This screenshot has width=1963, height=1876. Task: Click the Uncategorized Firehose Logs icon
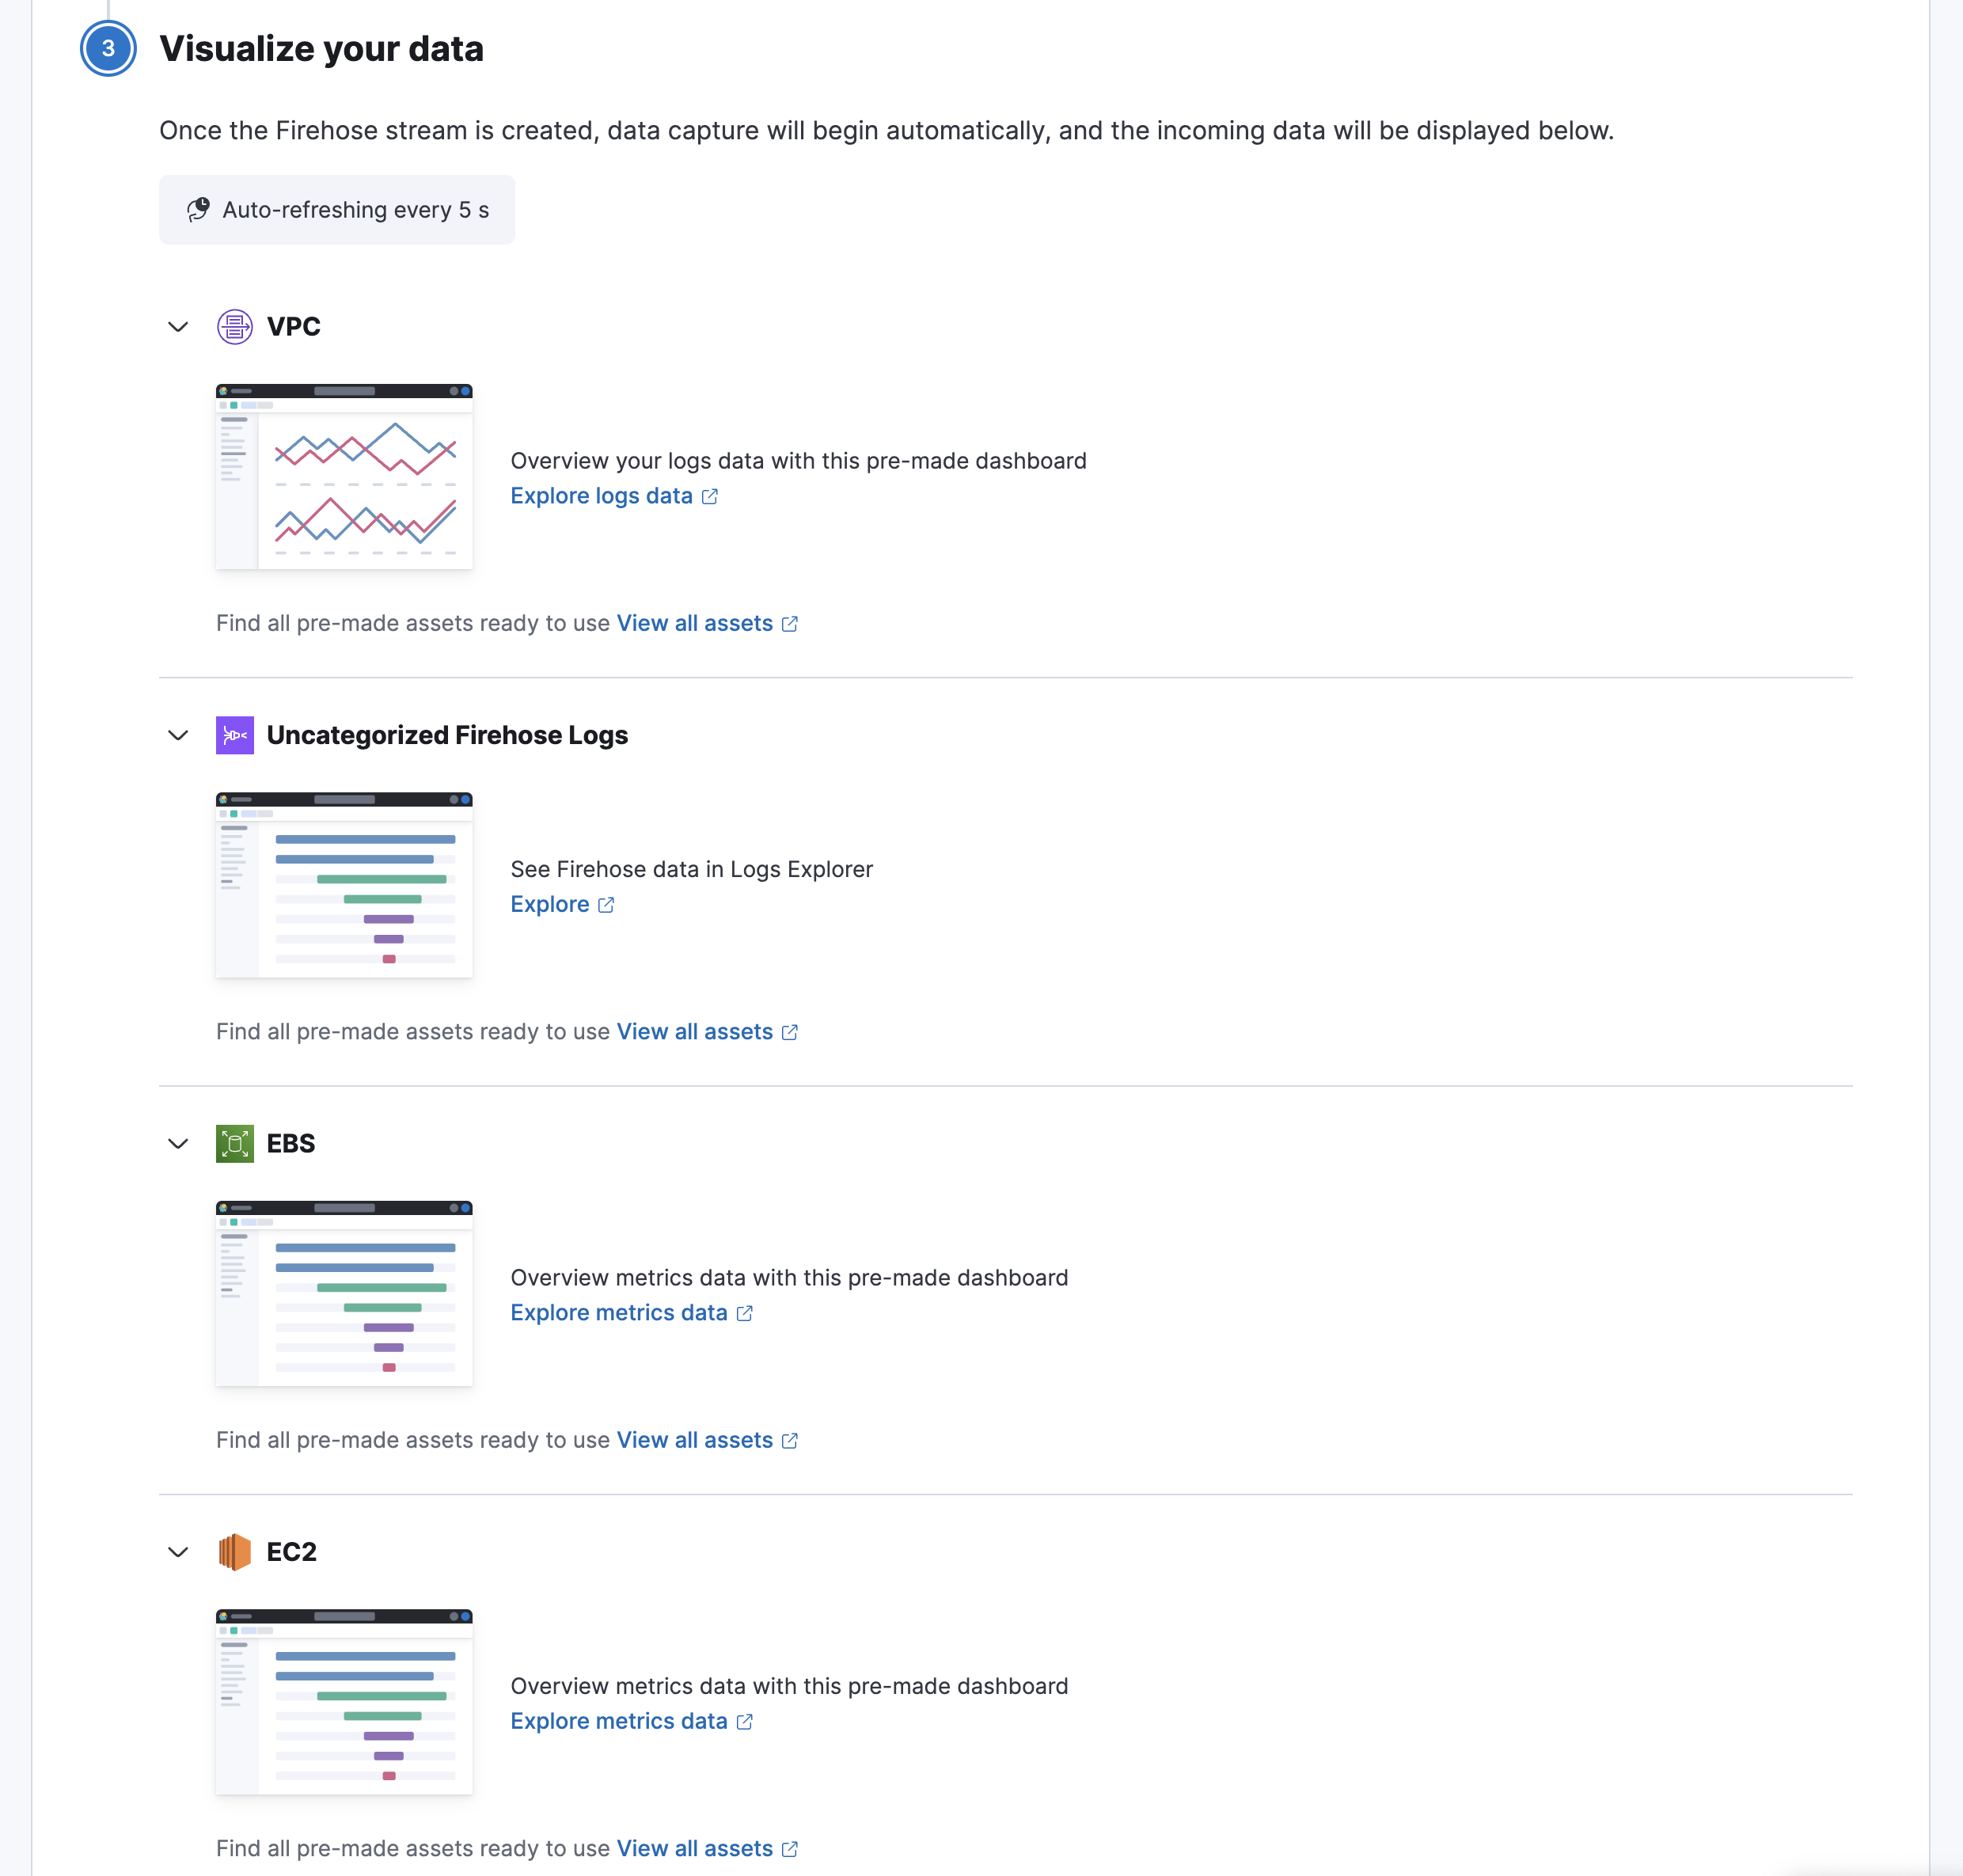coord(234,735)
